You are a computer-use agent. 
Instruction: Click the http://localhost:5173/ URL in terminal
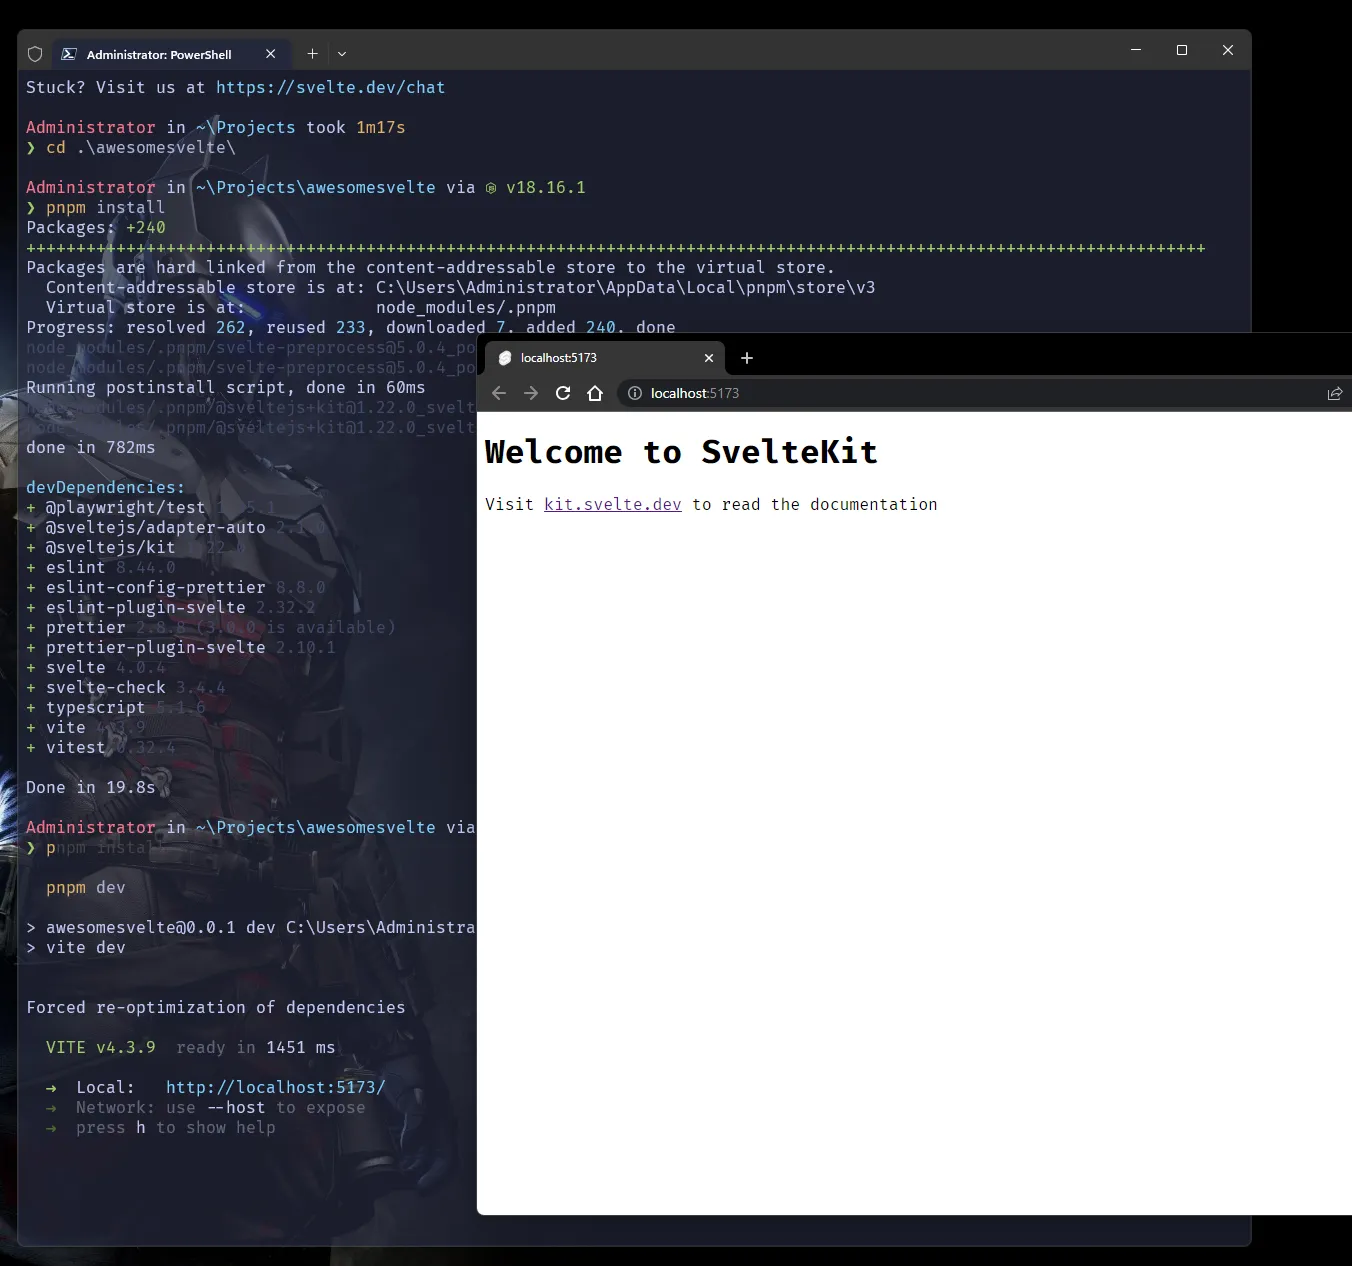click(275, 1087)
